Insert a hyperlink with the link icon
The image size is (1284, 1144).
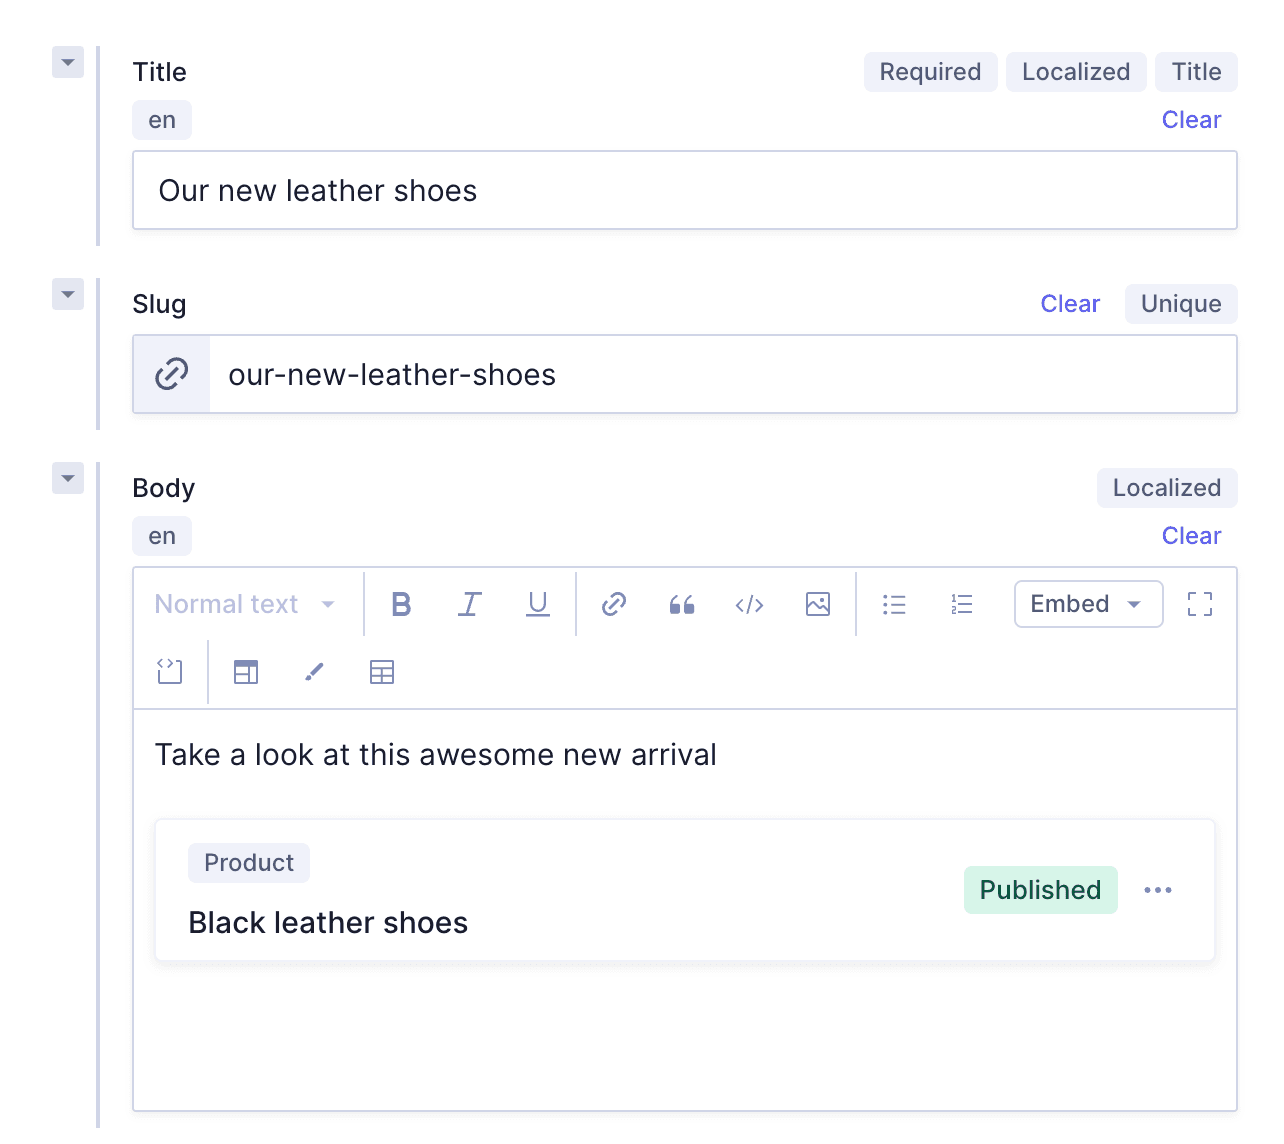(614, 604)
